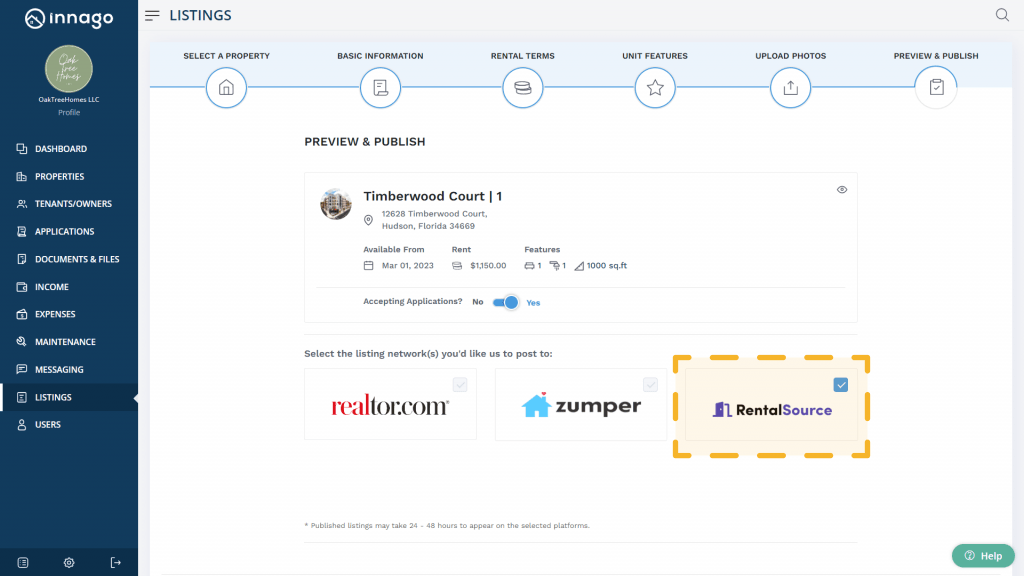Open the Profile link under OakTreeHomes
1024x576 pixels.
pos(69,112)
